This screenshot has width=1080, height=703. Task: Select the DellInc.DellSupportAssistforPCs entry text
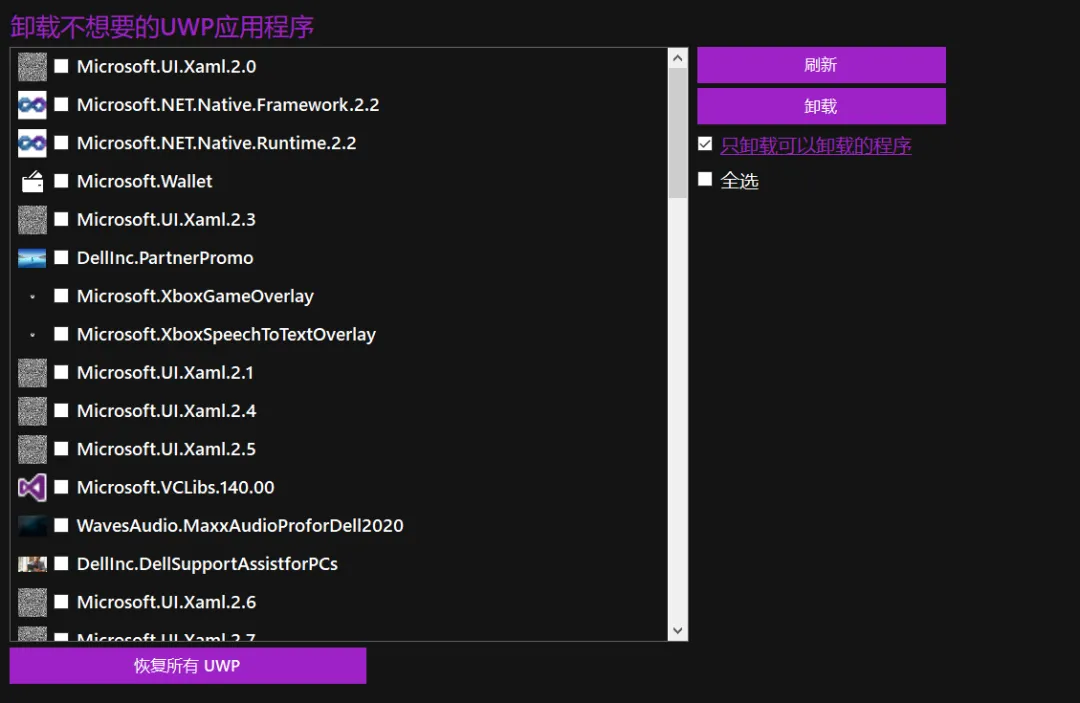click(x=207, y=564)
